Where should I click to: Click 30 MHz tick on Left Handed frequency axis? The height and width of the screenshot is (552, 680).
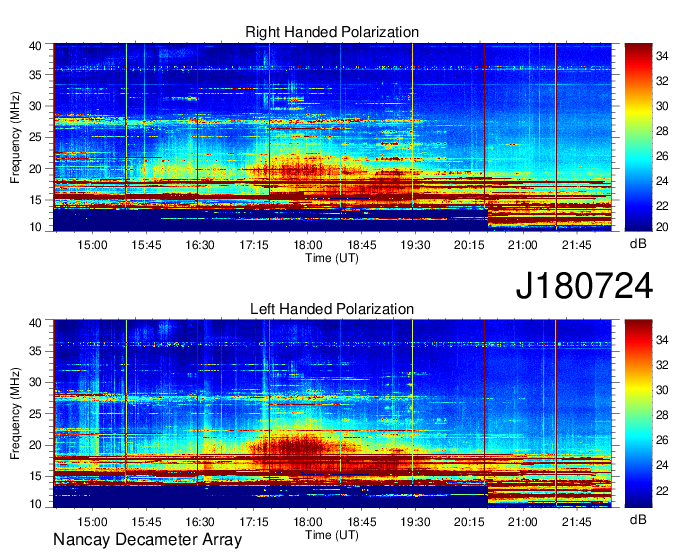point(35,382)
